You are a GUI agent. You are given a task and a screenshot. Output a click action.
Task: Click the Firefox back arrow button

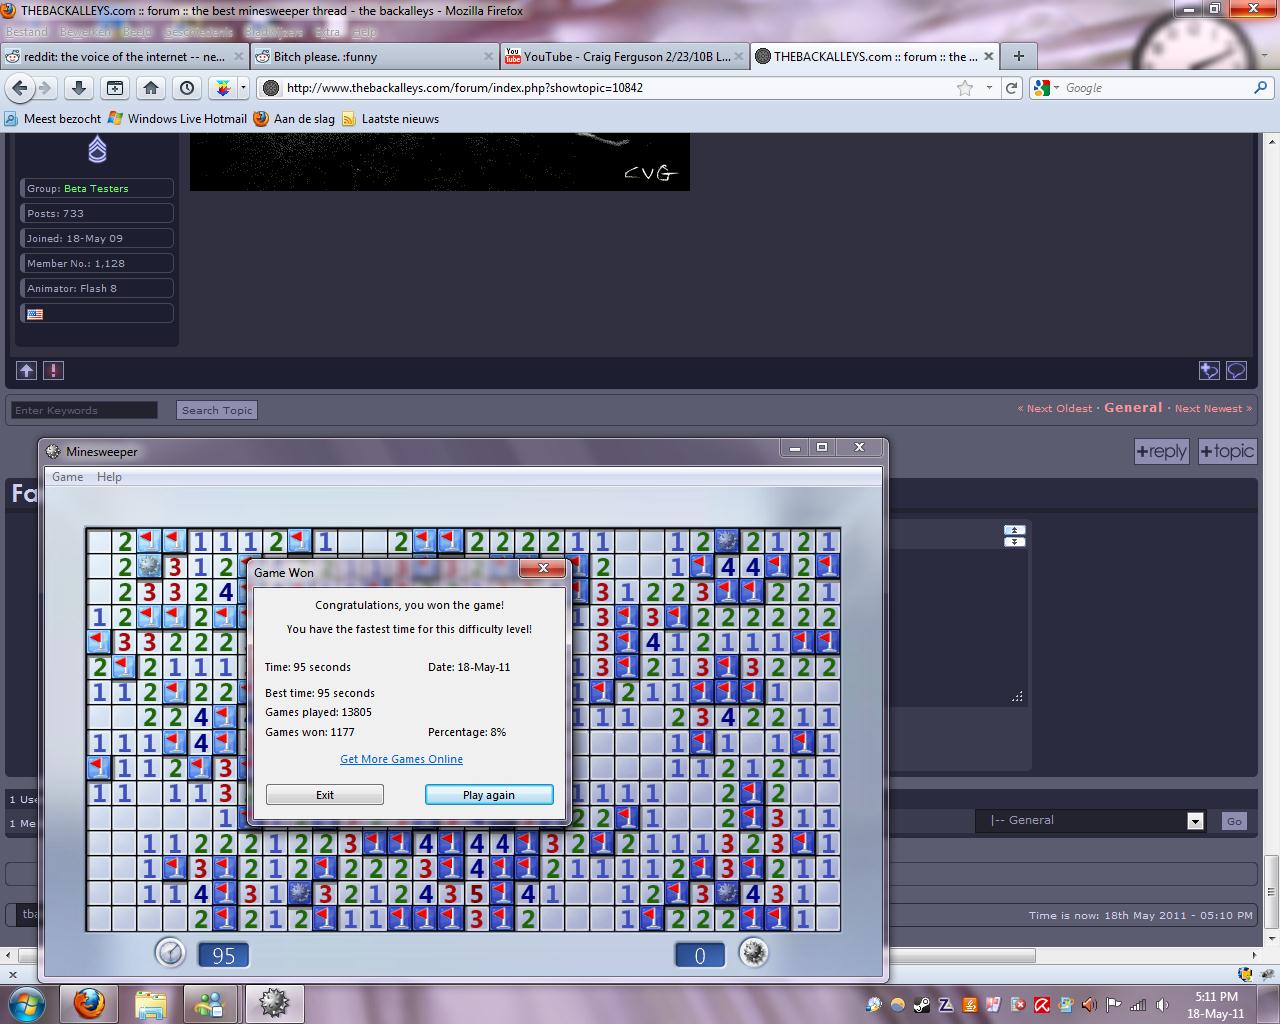point(19,88)
